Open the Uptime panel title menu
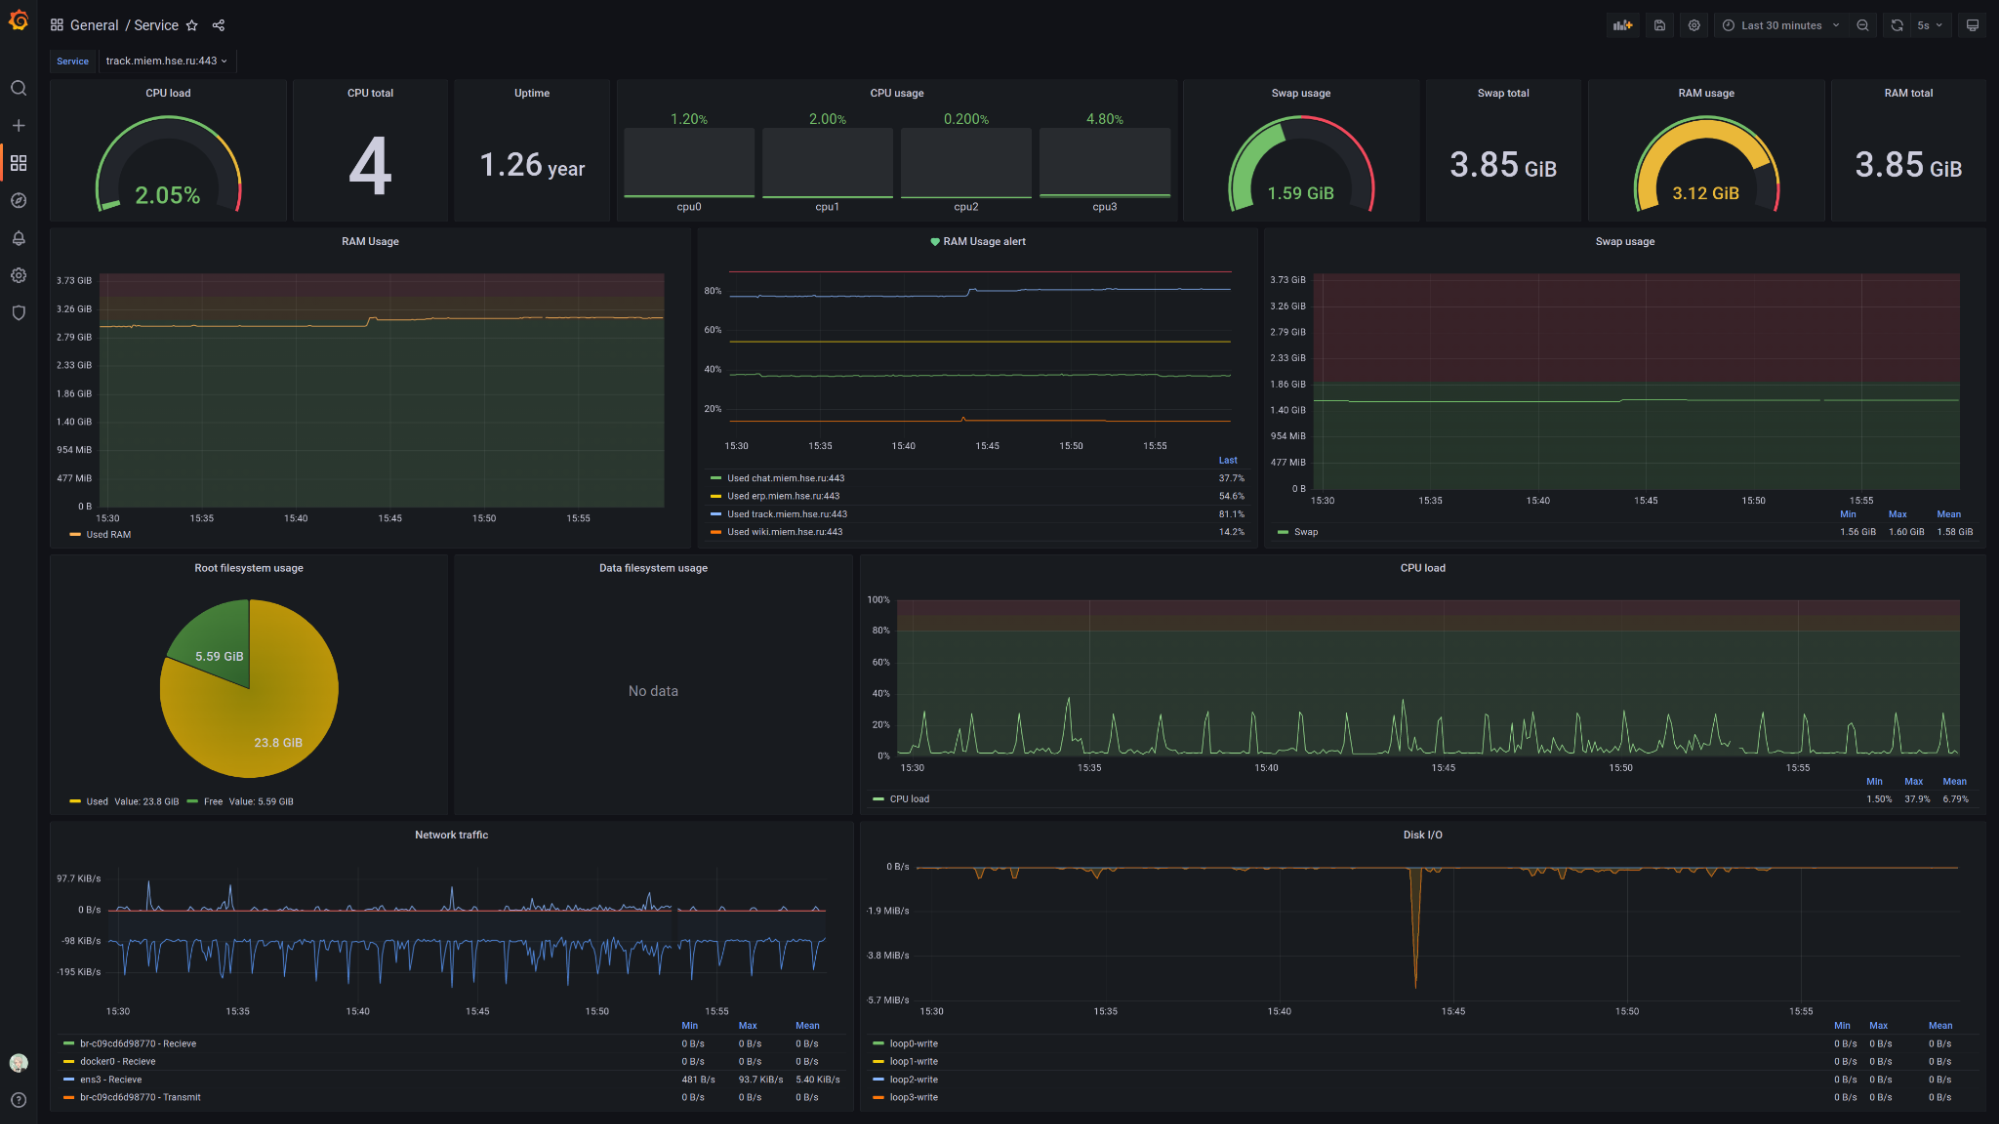1999x1125 pixels. tap(532, 93)
